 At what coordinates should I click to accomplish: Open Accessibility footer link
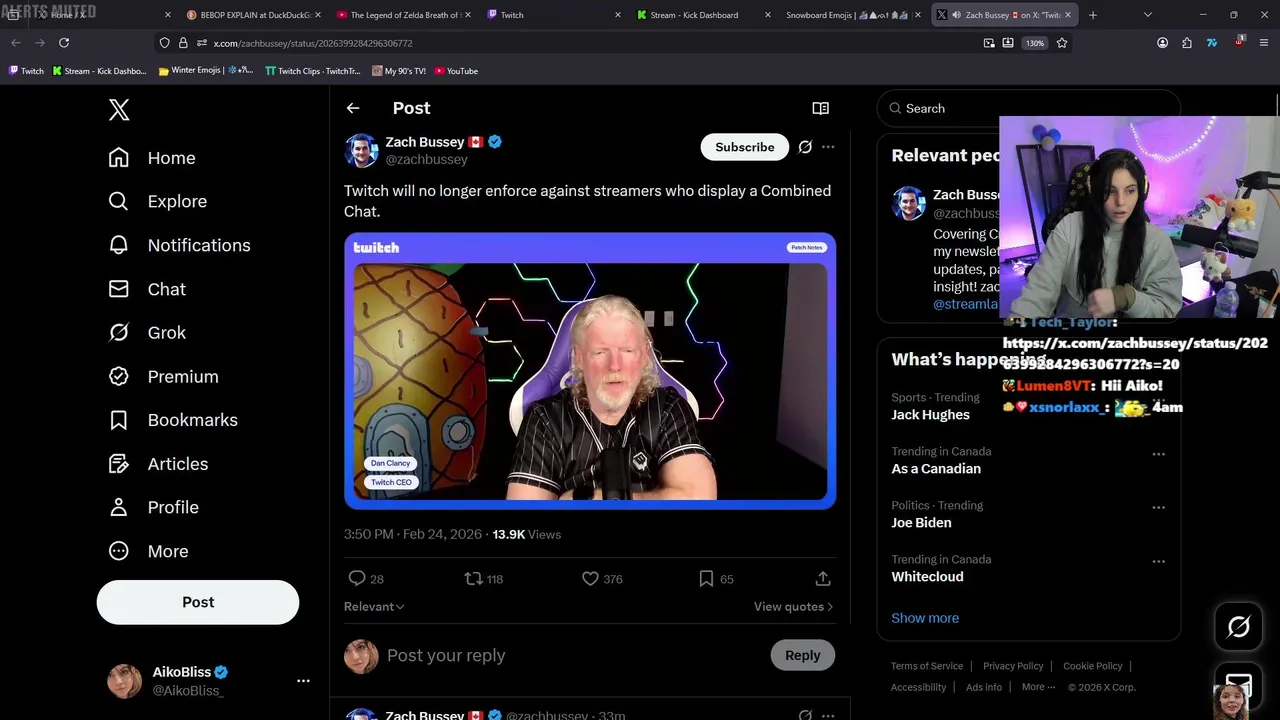[x=918, y=687]
